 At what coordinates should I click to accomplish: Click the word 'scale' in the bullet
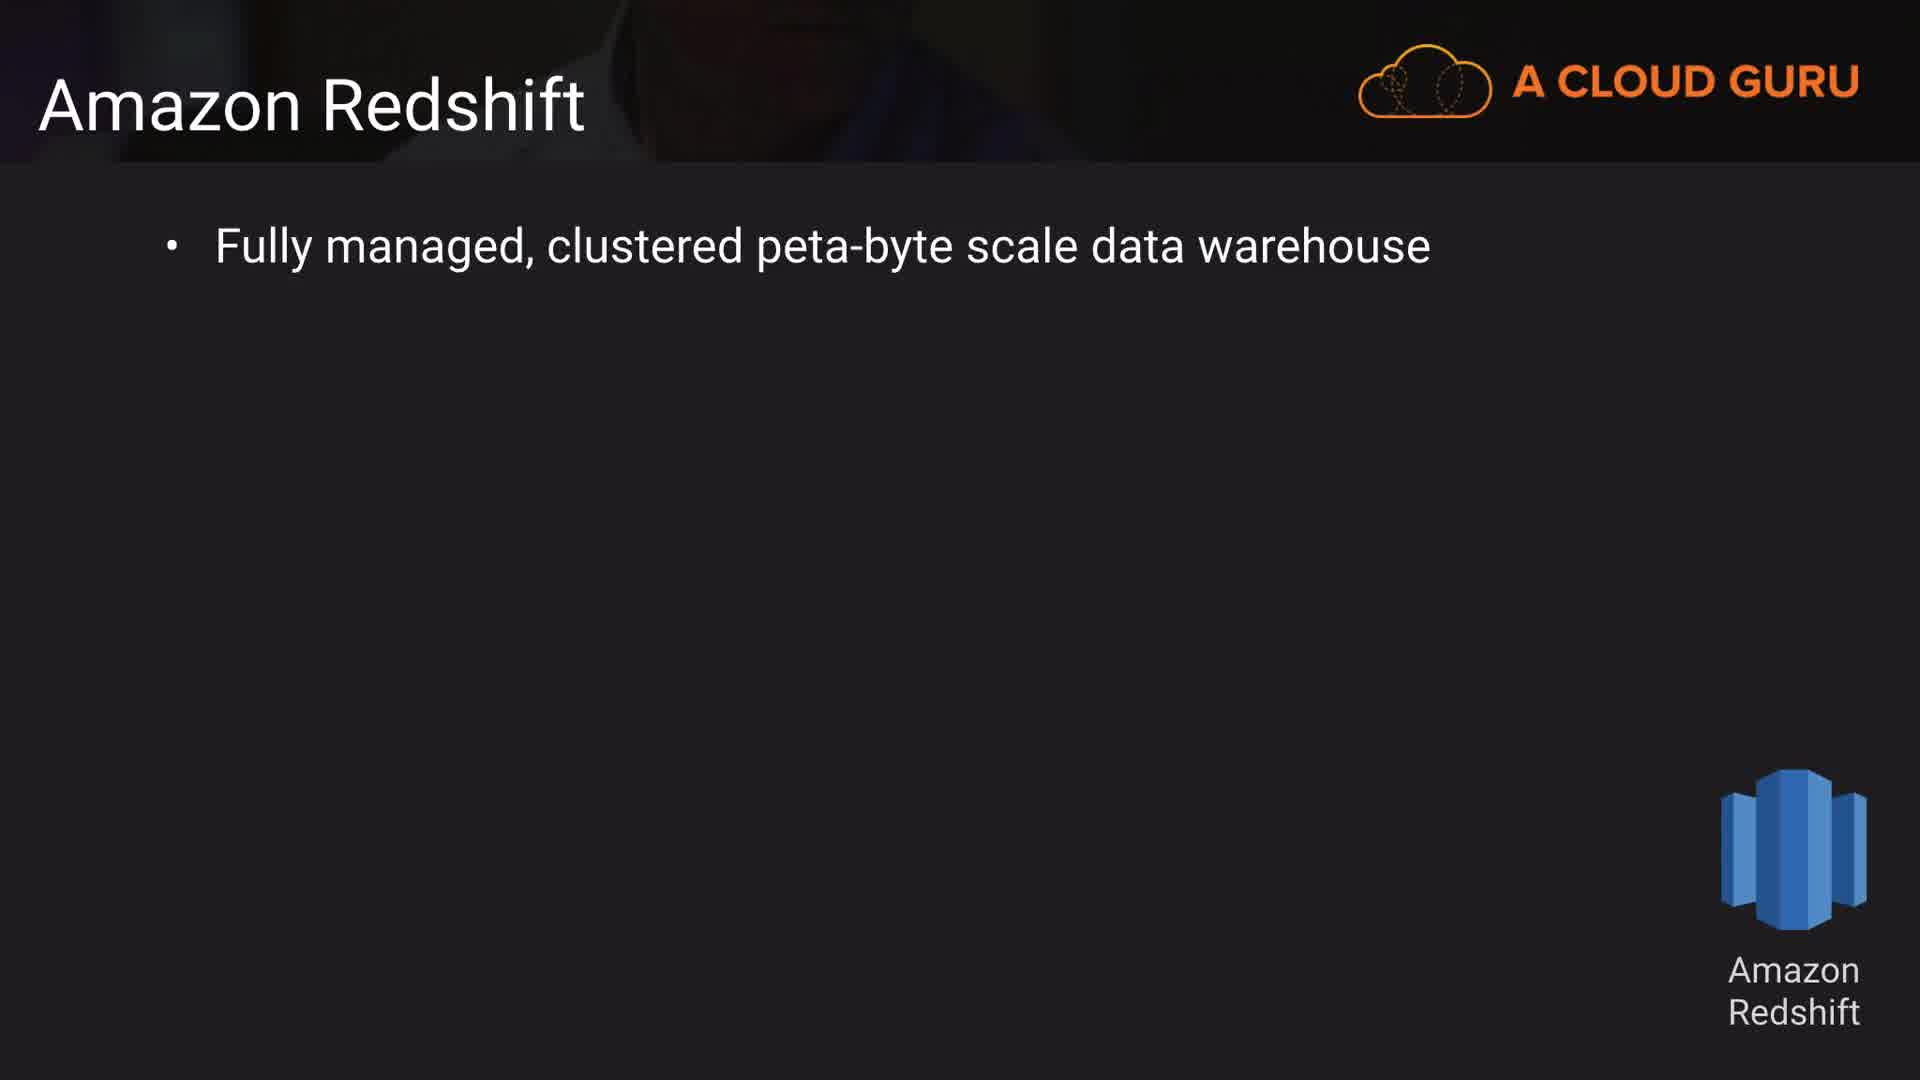[1021, 247]
